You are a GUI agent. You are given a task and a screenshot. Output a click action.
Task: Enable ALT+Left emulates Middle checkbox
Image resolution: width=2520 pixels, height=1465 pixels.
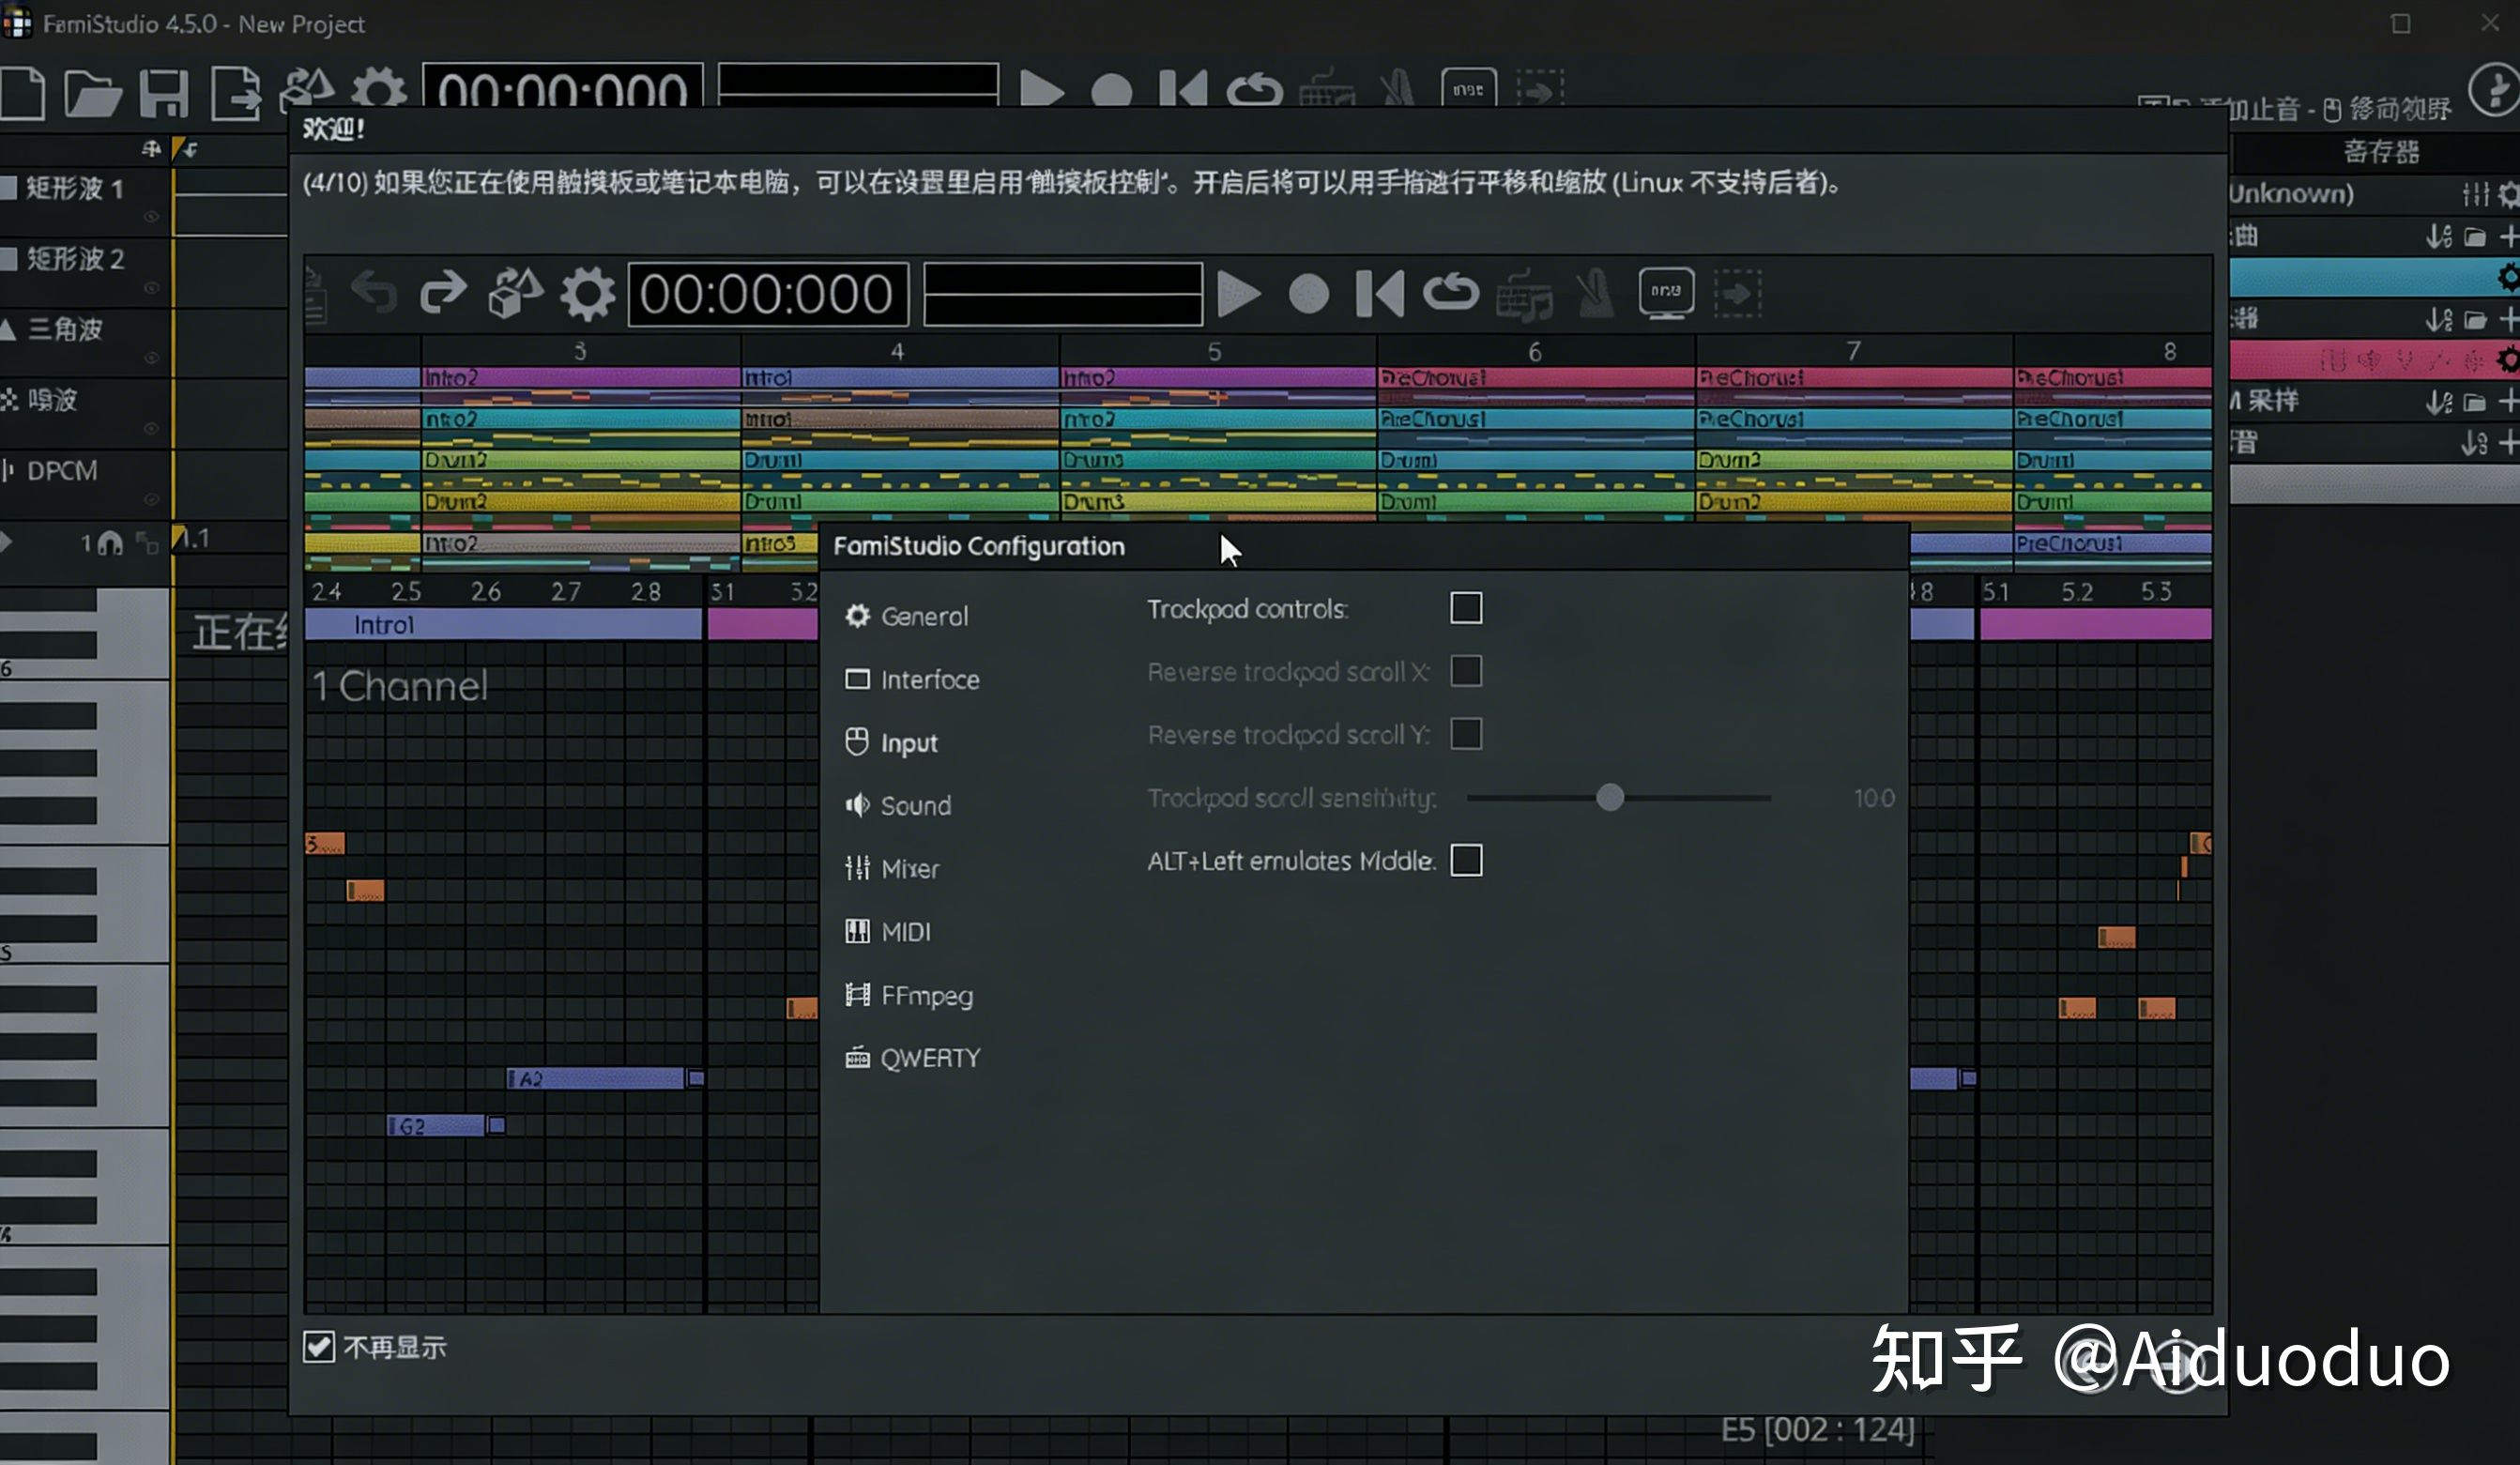(x=1466, y=860)
